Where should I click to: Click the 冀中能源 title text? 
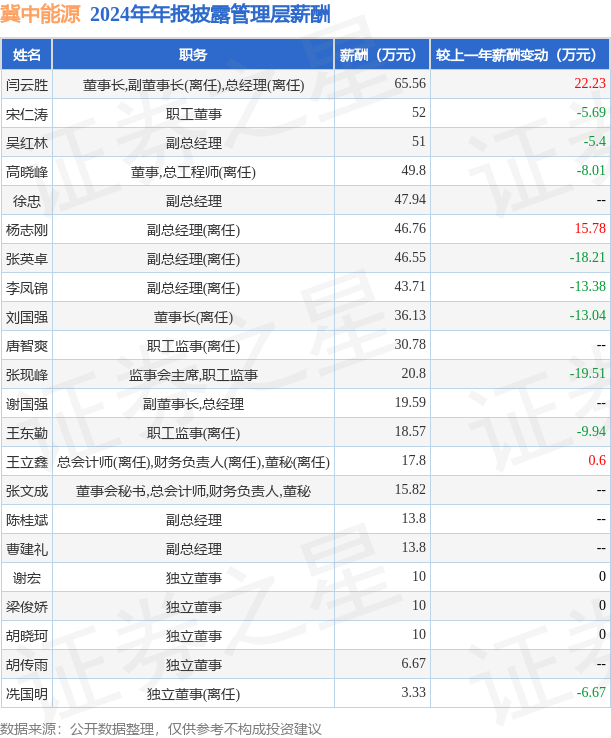click(x=40, y=14)
